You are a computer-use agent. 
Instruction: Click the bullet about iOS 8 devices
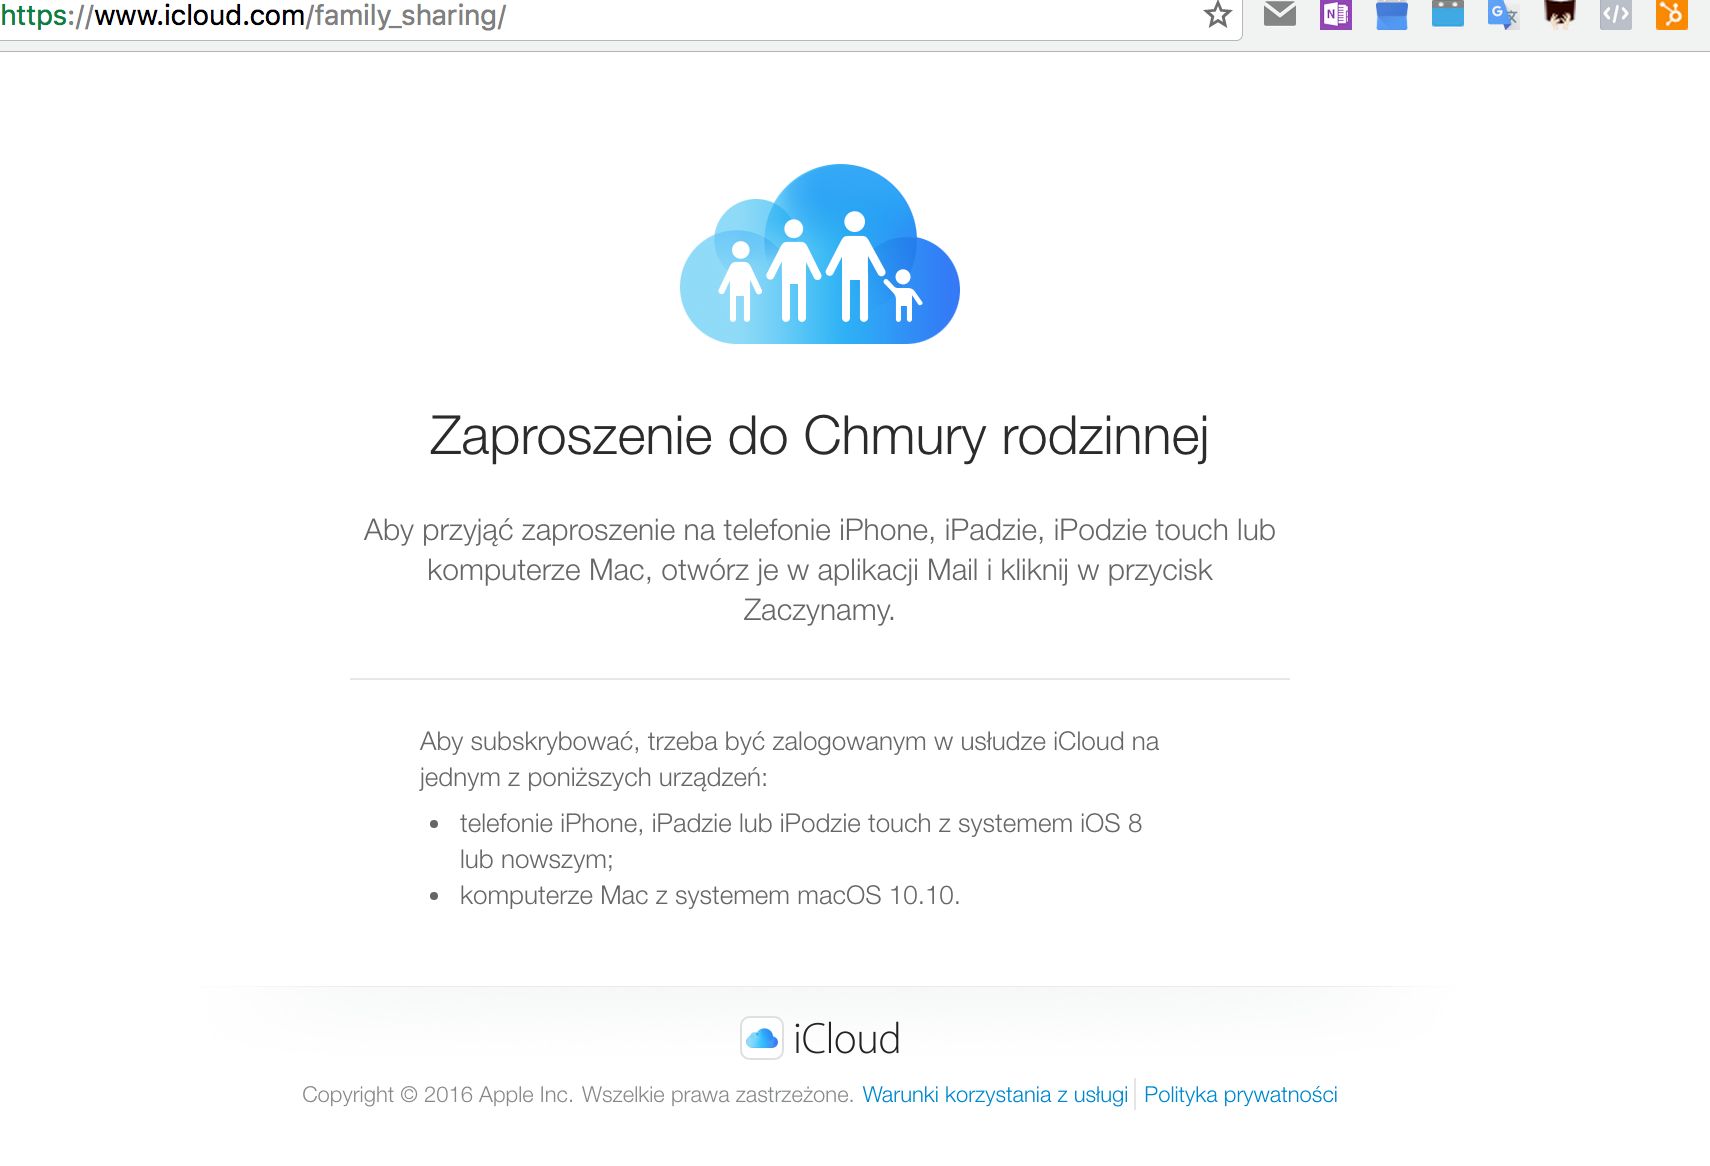pos(800,841)
